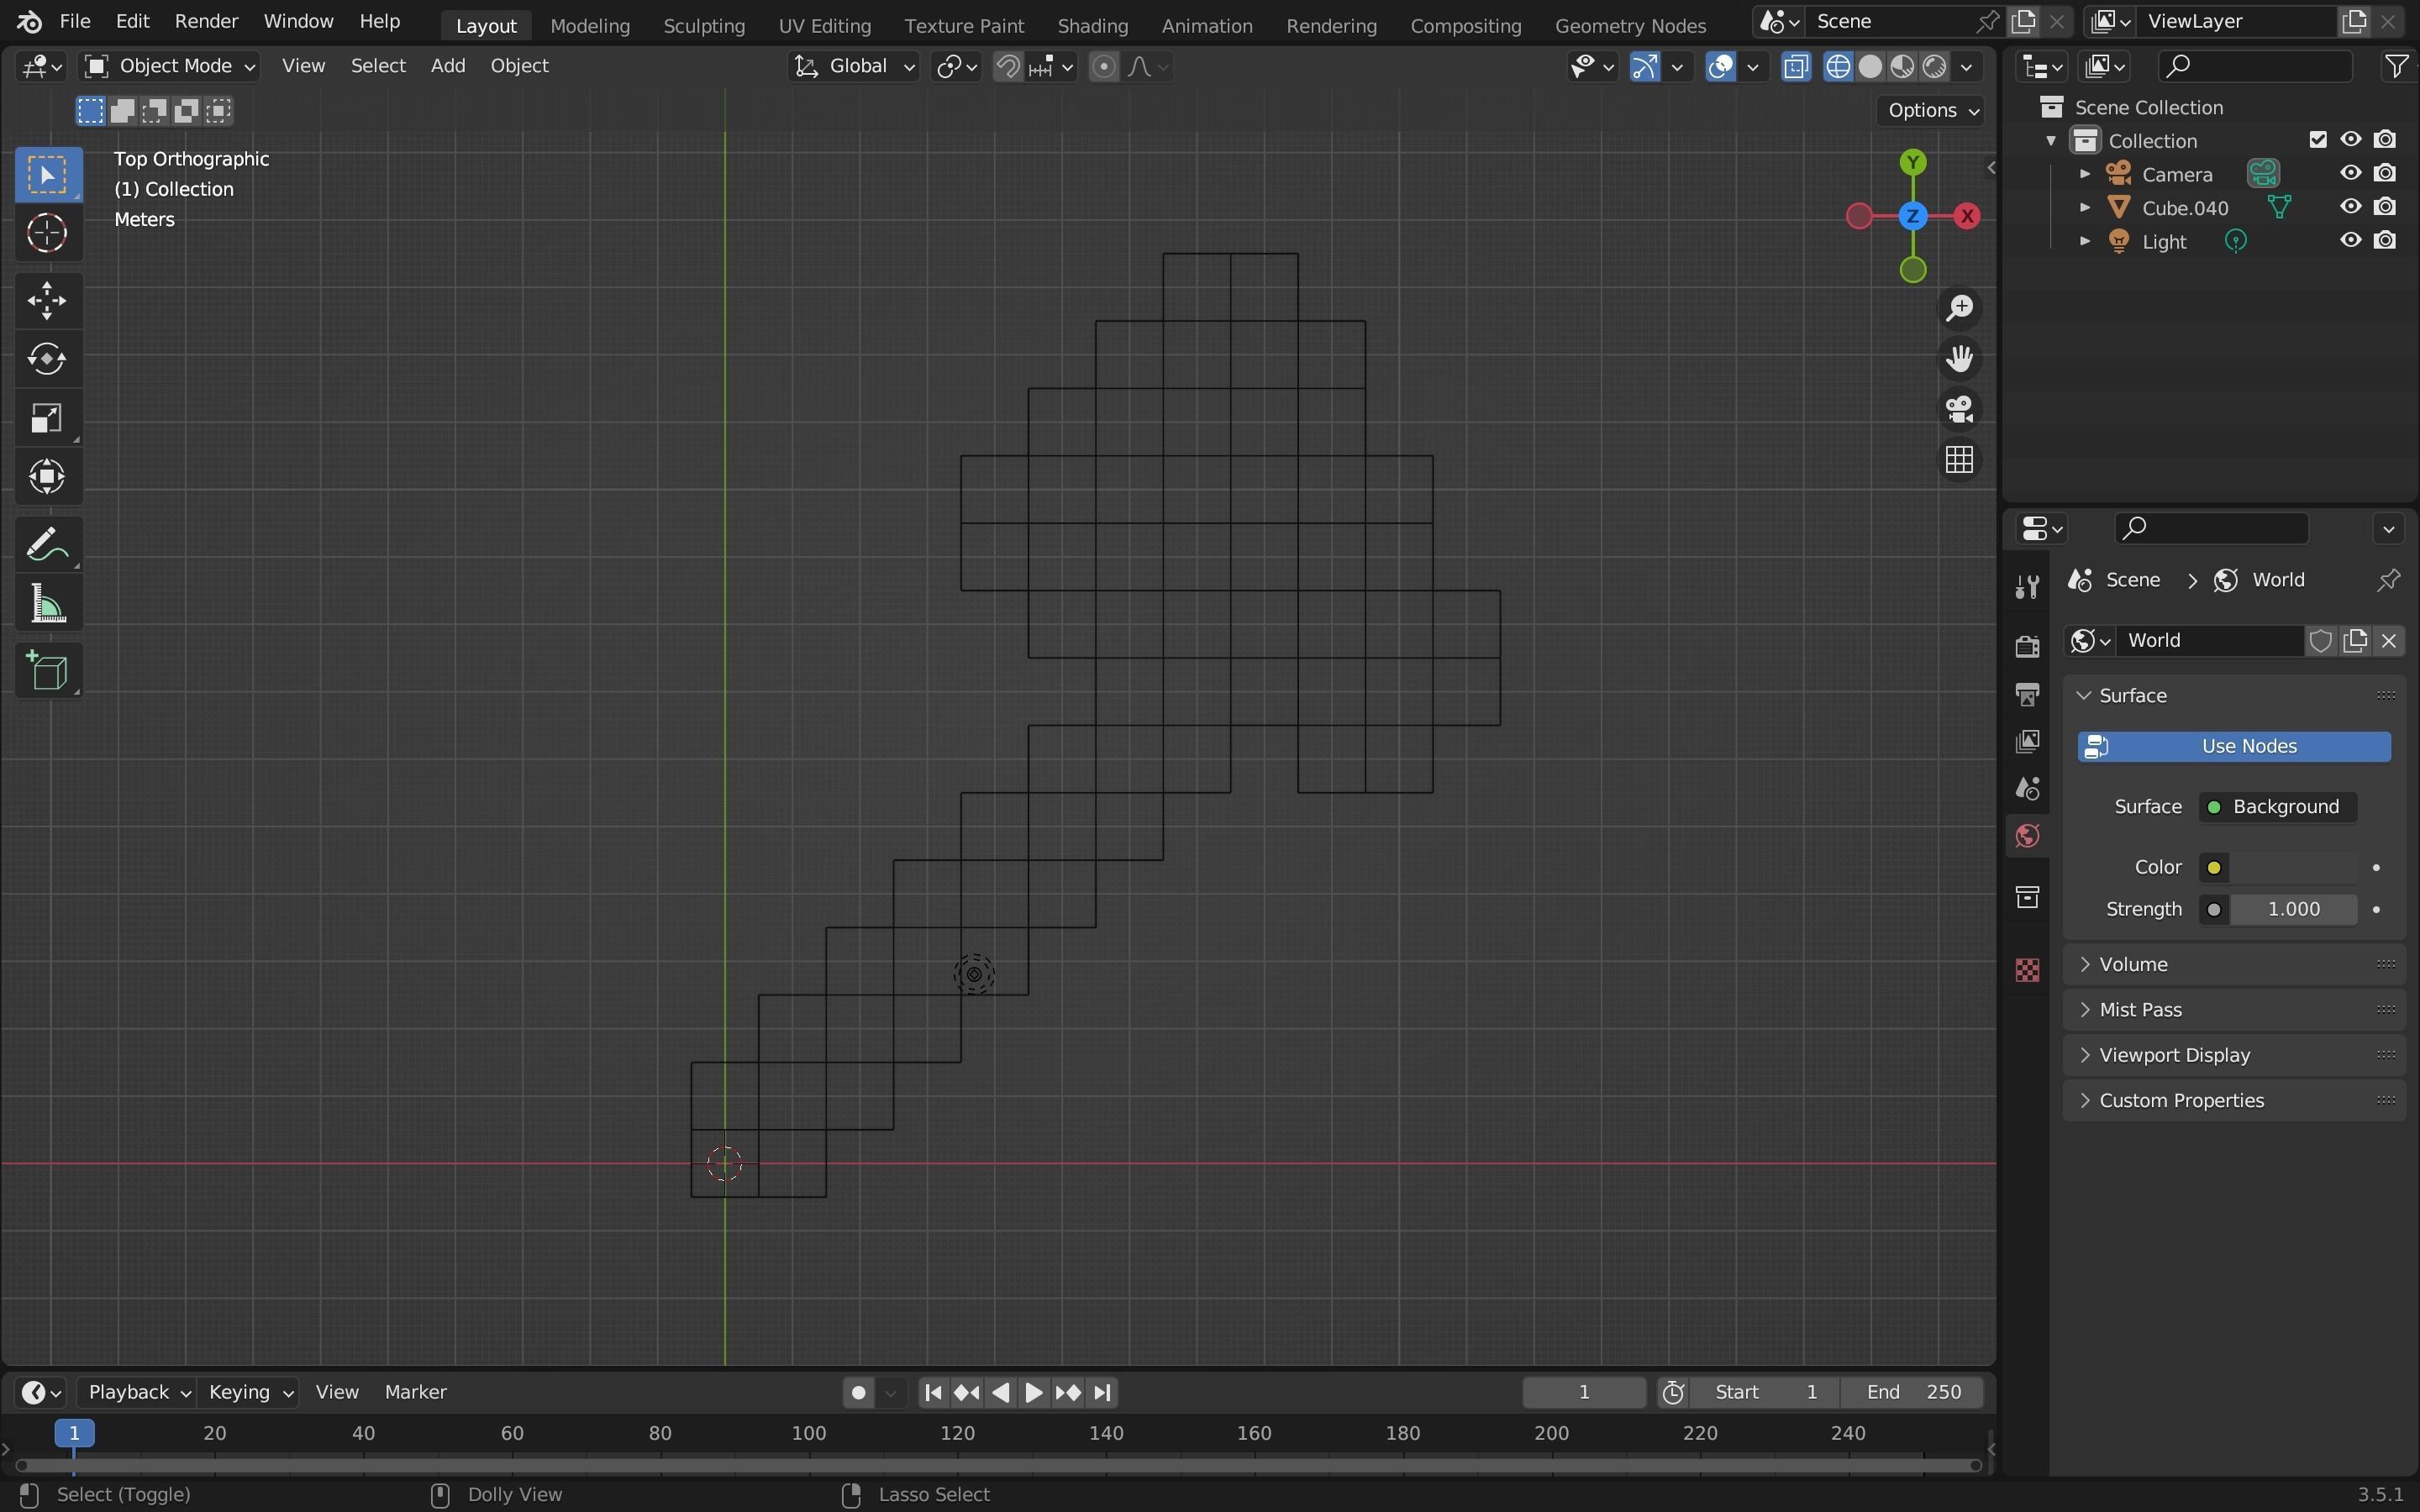Activate the 3D Cursor tool
Screen dimensions: 2420x1512
(x=47, y=234)
